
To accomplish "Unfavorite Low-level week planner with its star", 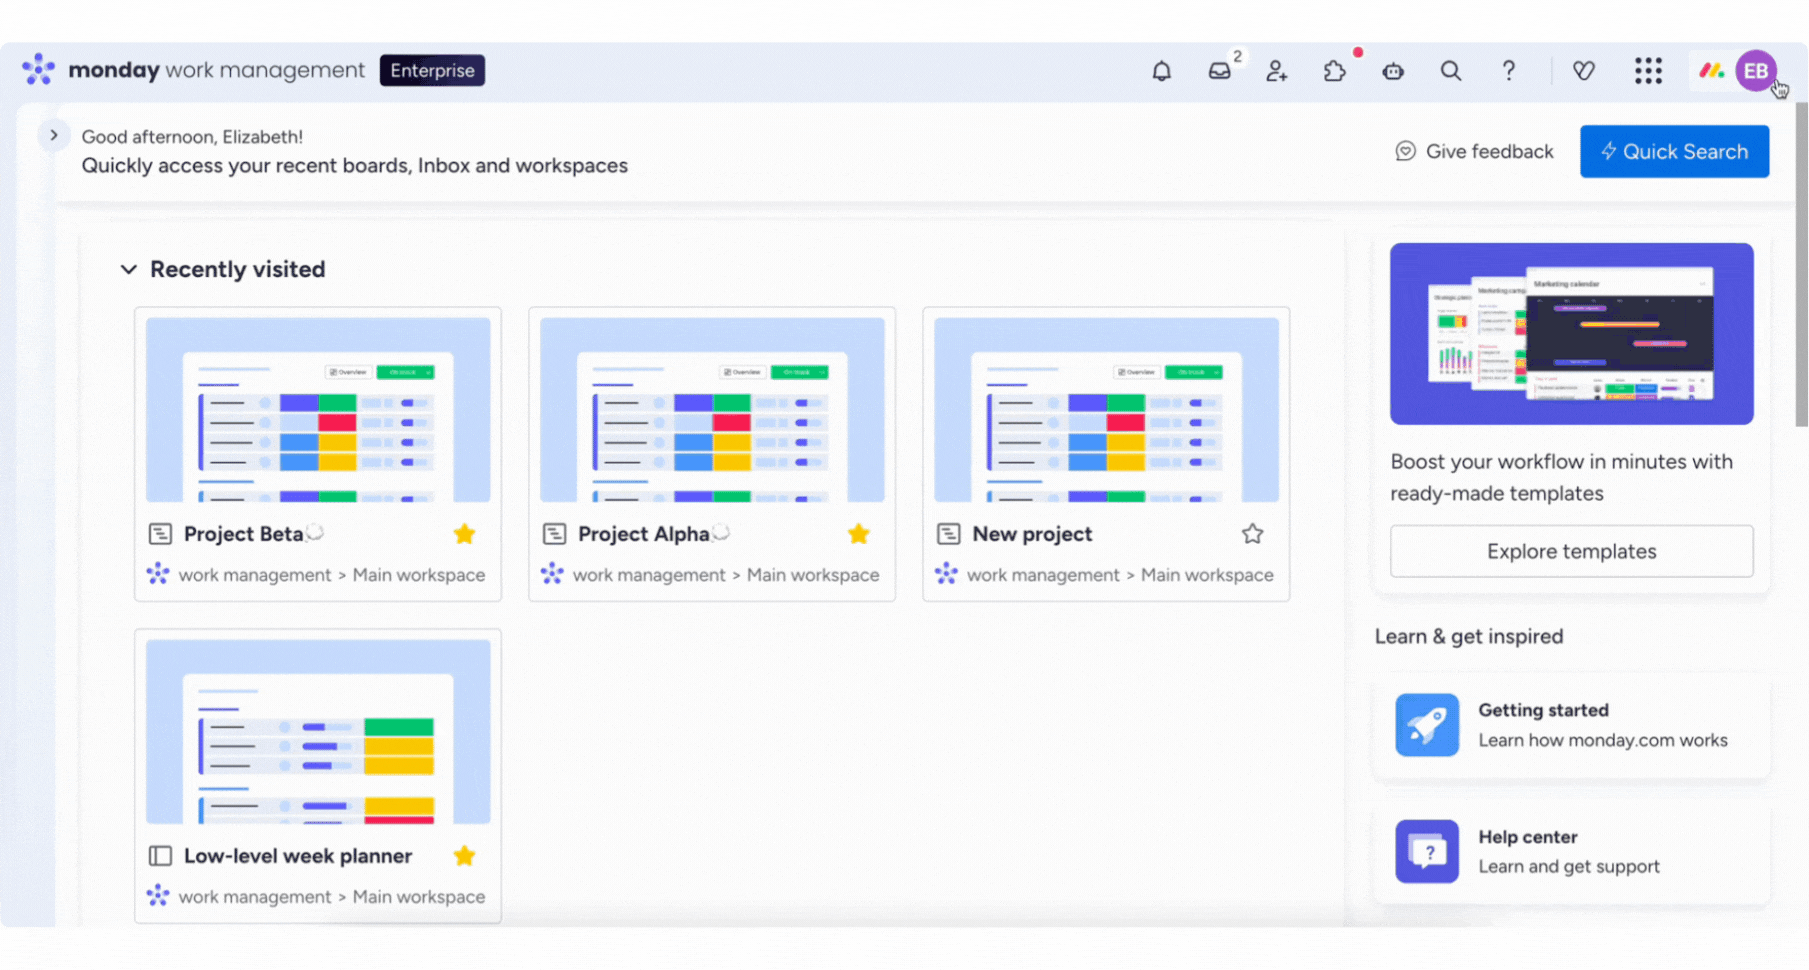I will tap(464, 856).
